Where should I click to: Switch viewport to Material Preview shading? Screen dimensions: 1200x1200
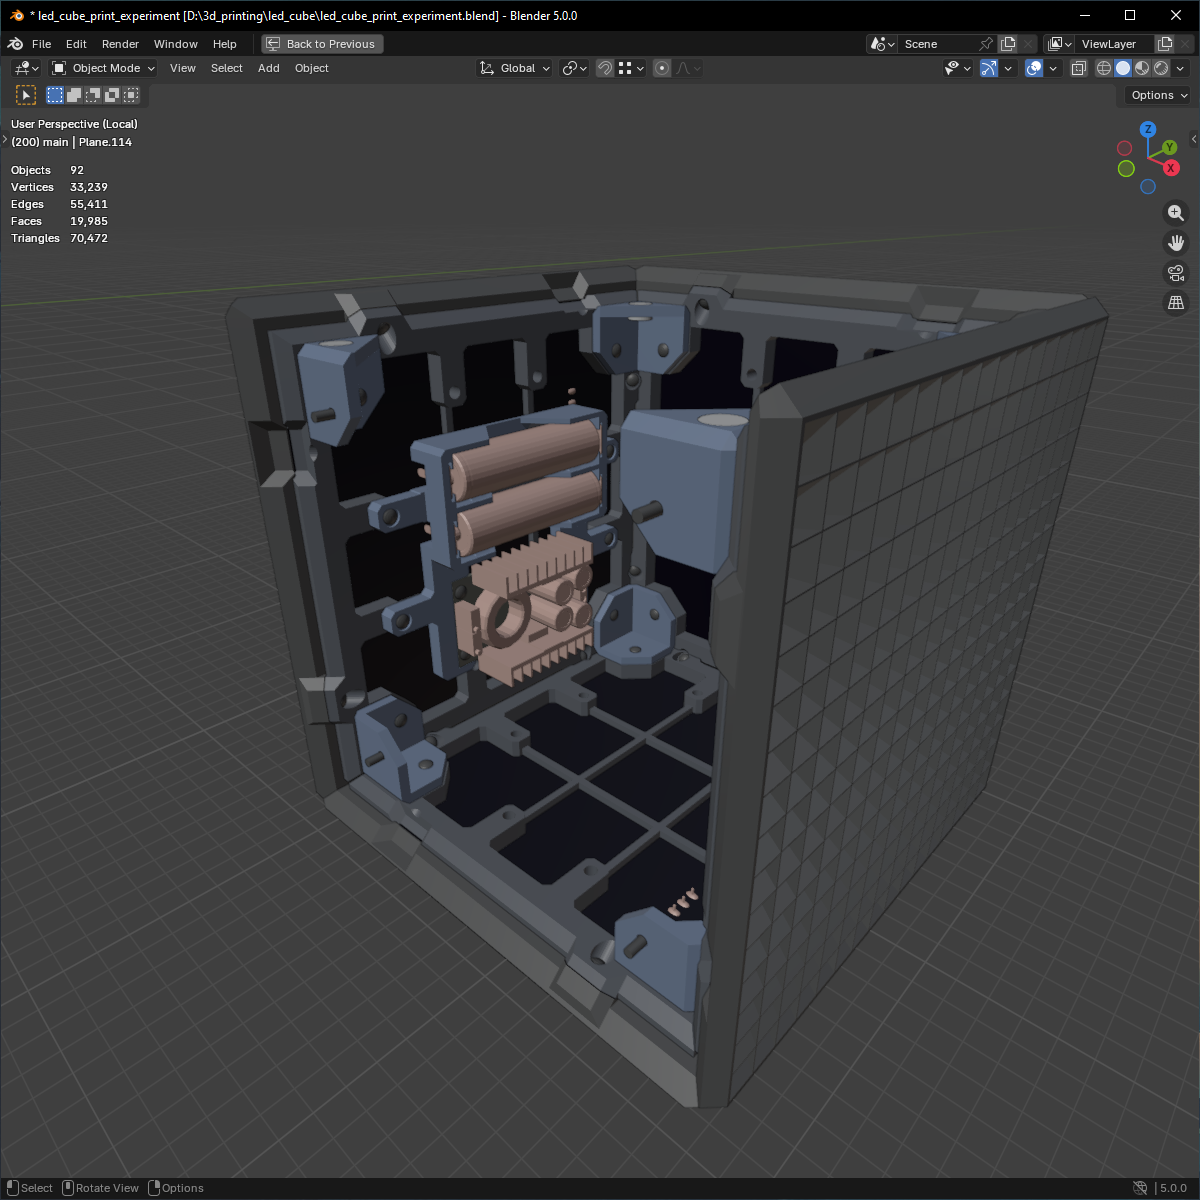click(x=1140, y=68)
